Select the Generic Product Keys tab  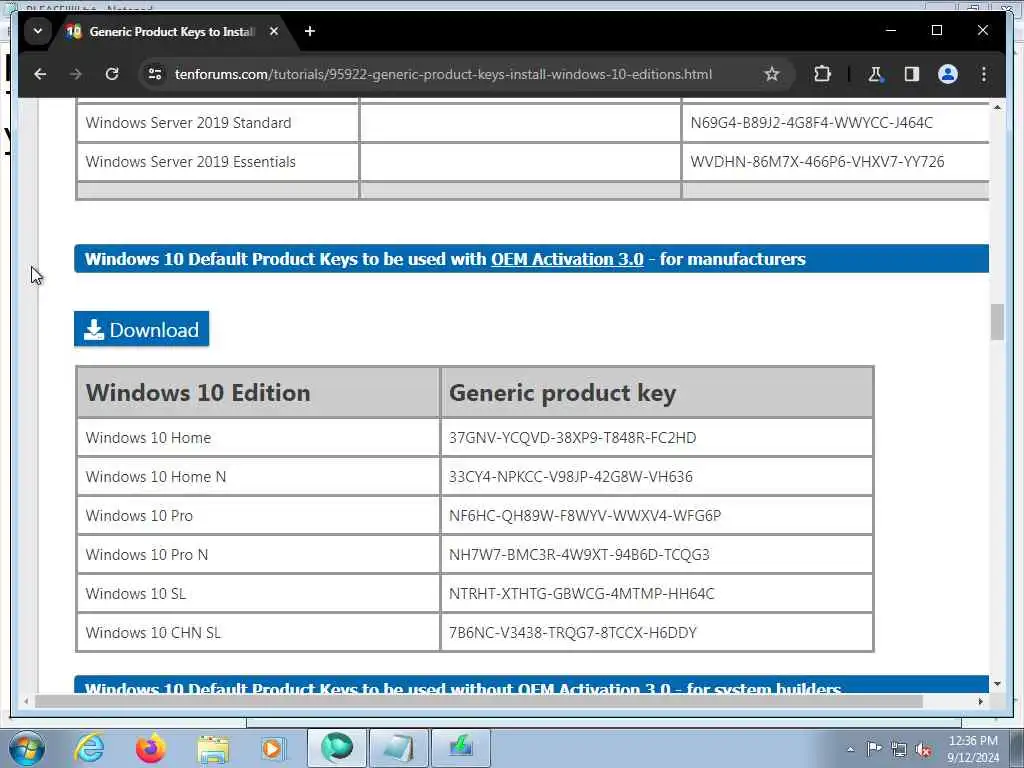pos(171,31)
